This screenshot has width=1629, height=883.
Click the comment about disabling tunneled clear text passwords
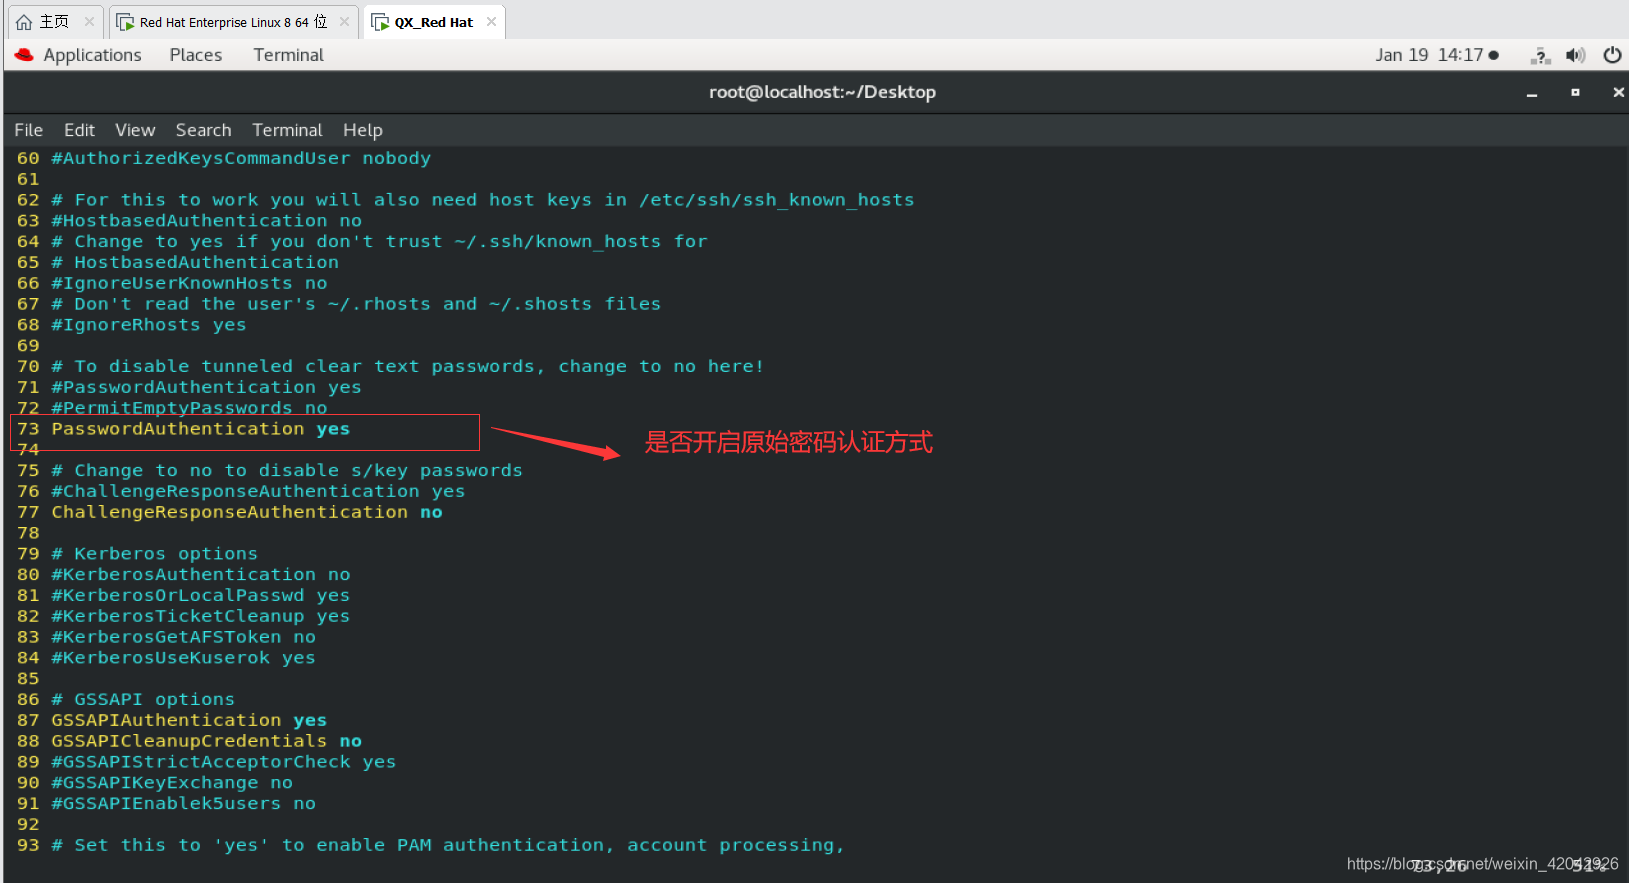408,367
